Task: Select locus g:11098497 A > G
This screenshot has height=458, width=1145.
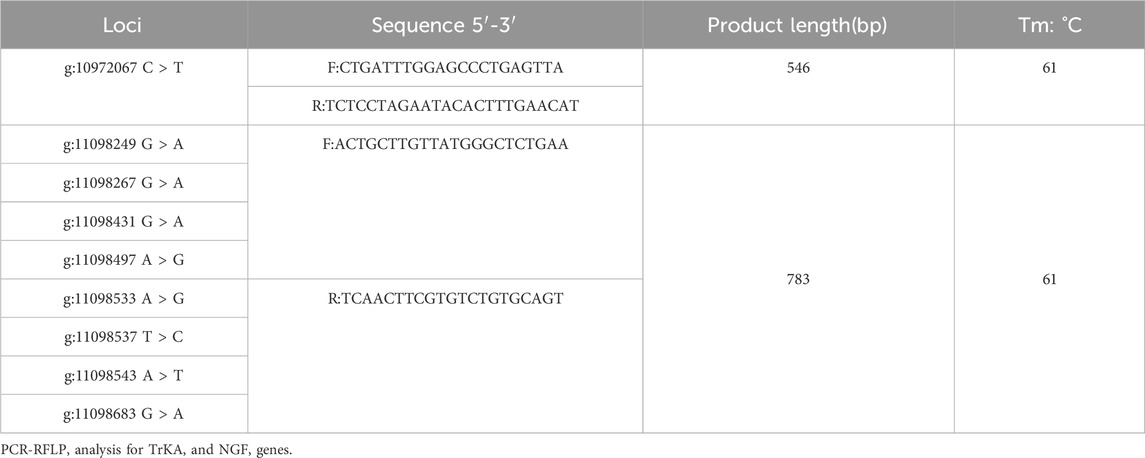Action: coord(123,260)
